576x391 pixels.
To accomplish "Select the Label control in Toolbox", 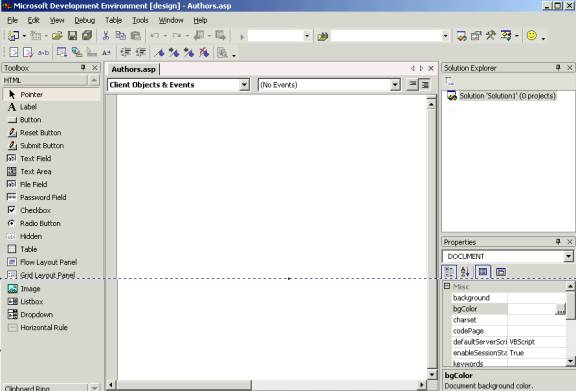I will tap(51, 107).
